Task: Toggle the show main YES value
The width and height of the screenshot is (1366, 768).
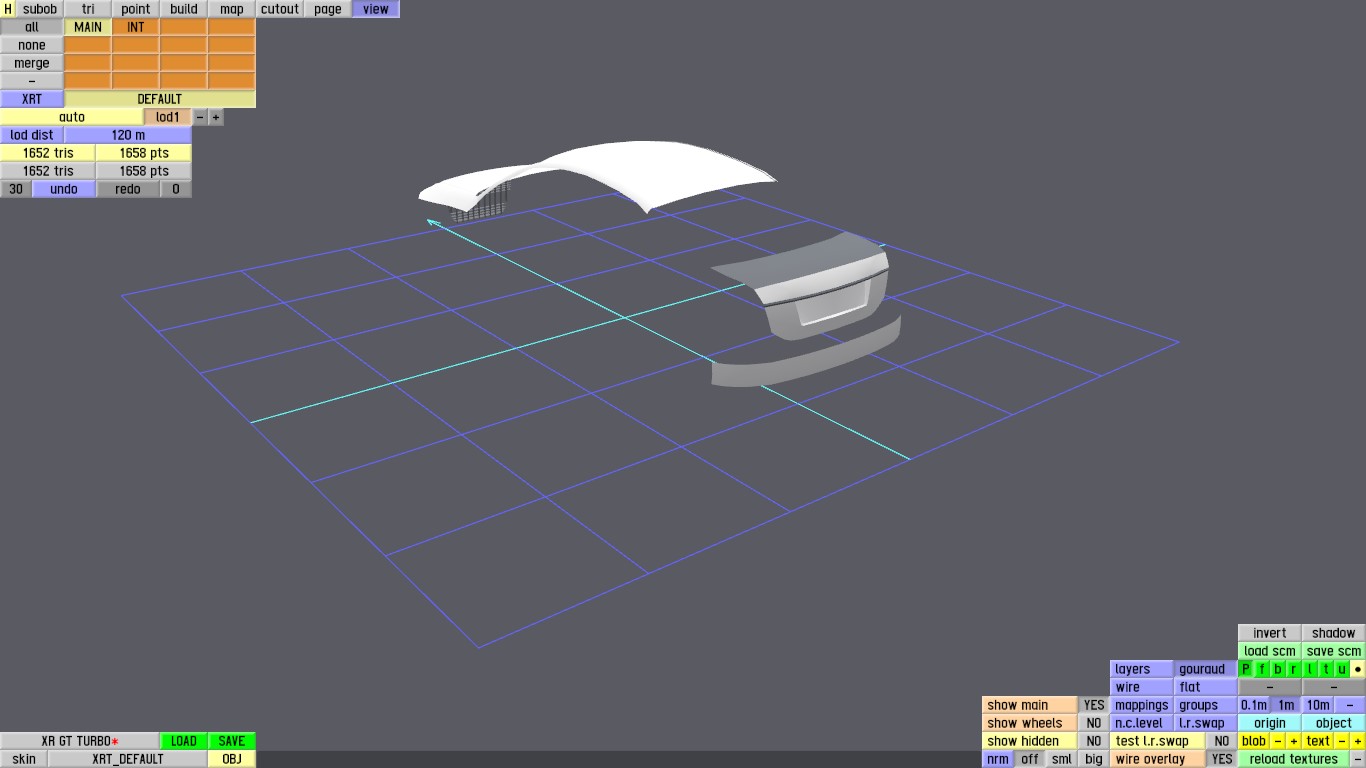Action: pos(1094,705)
